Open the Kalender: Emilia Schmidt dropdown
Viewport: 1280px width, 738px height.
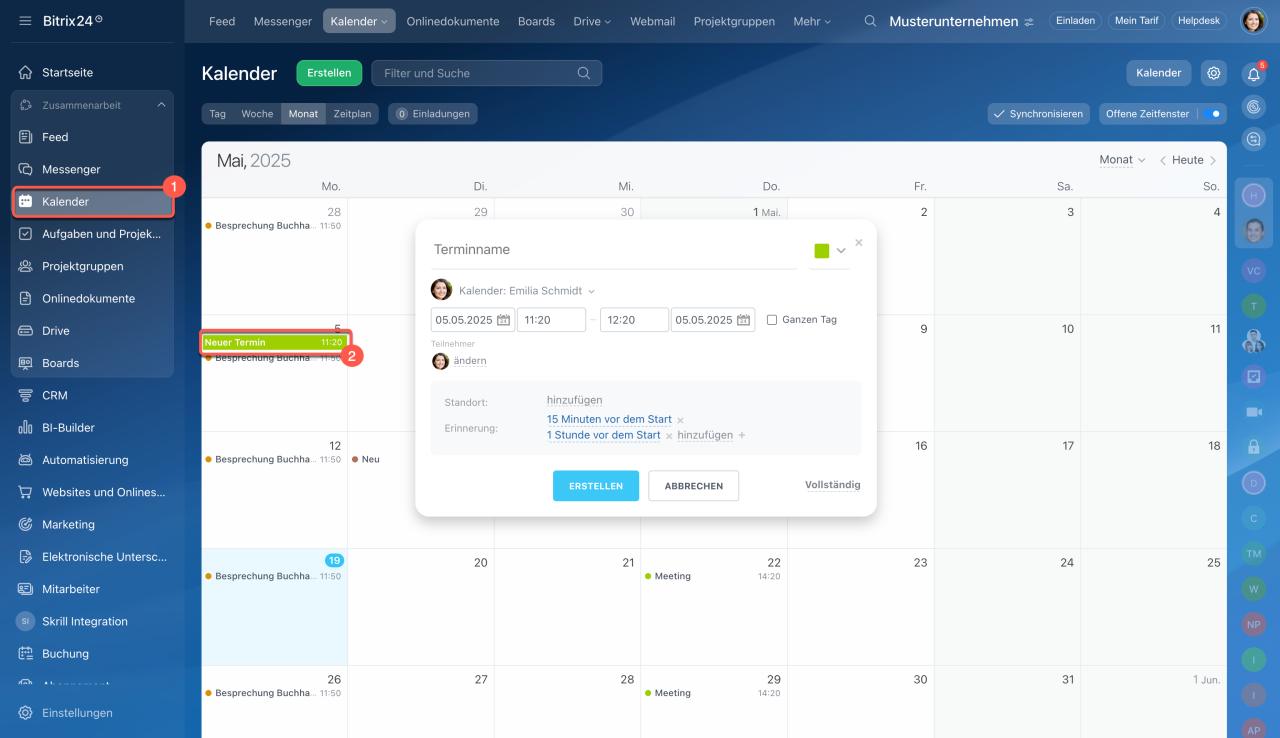pyautogui.click(x=527, y=291)
